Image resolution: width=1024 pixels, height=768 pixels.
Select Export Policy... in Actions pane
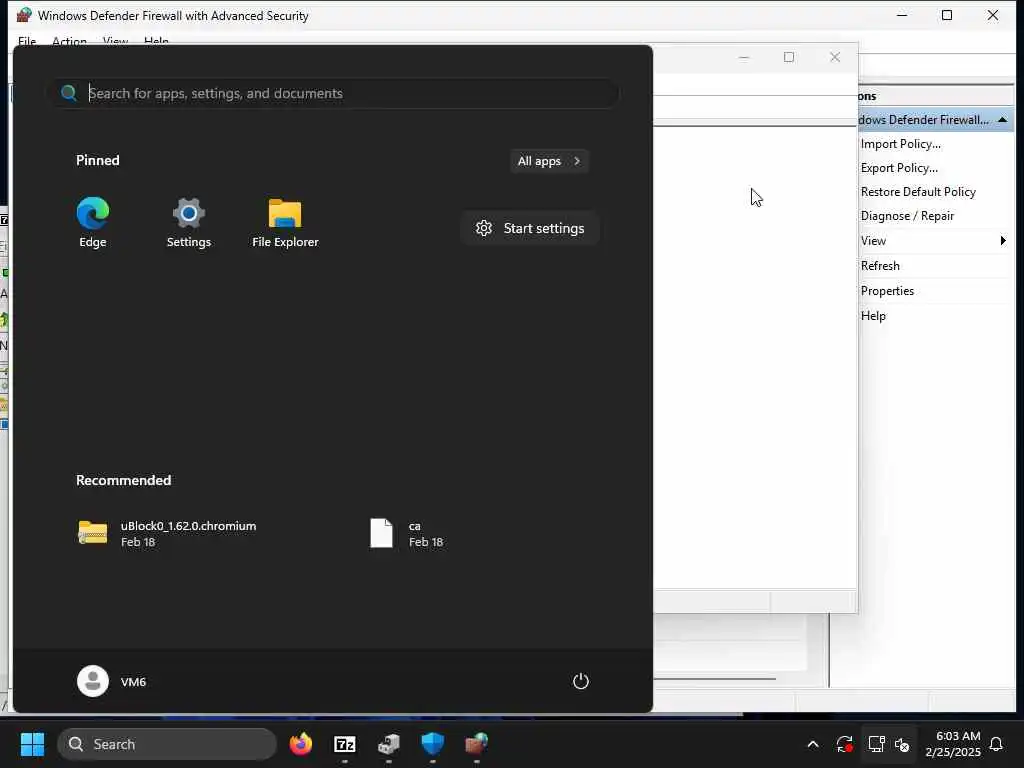coord(899,168)
